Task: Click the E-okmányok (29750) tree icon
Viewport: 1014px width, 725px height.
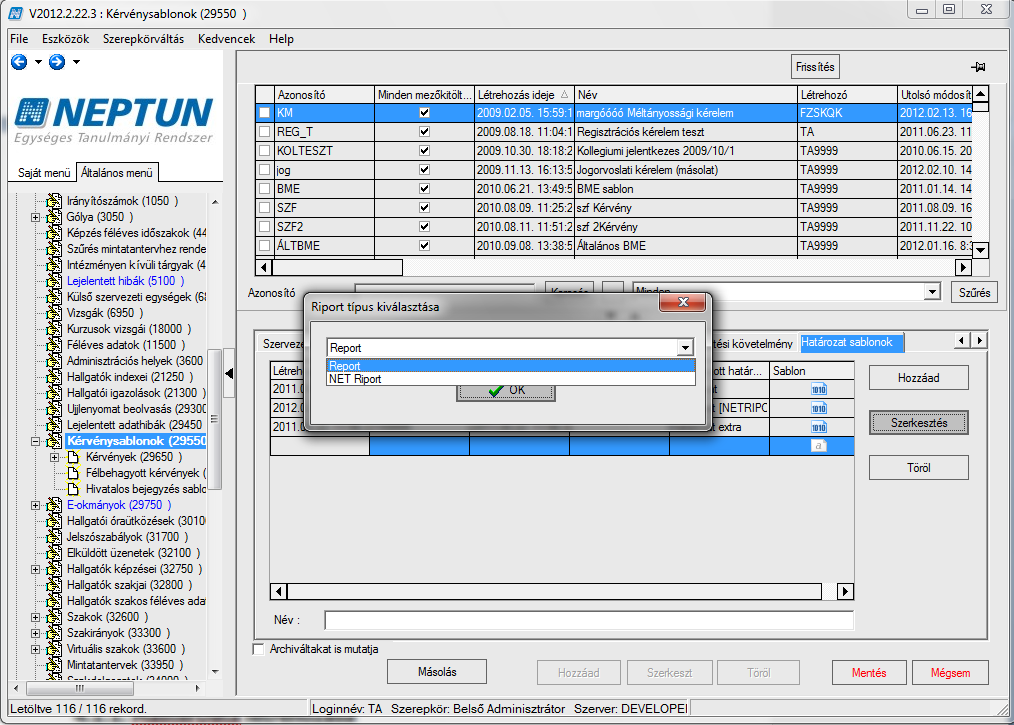Action: click(x=54, y=505)
